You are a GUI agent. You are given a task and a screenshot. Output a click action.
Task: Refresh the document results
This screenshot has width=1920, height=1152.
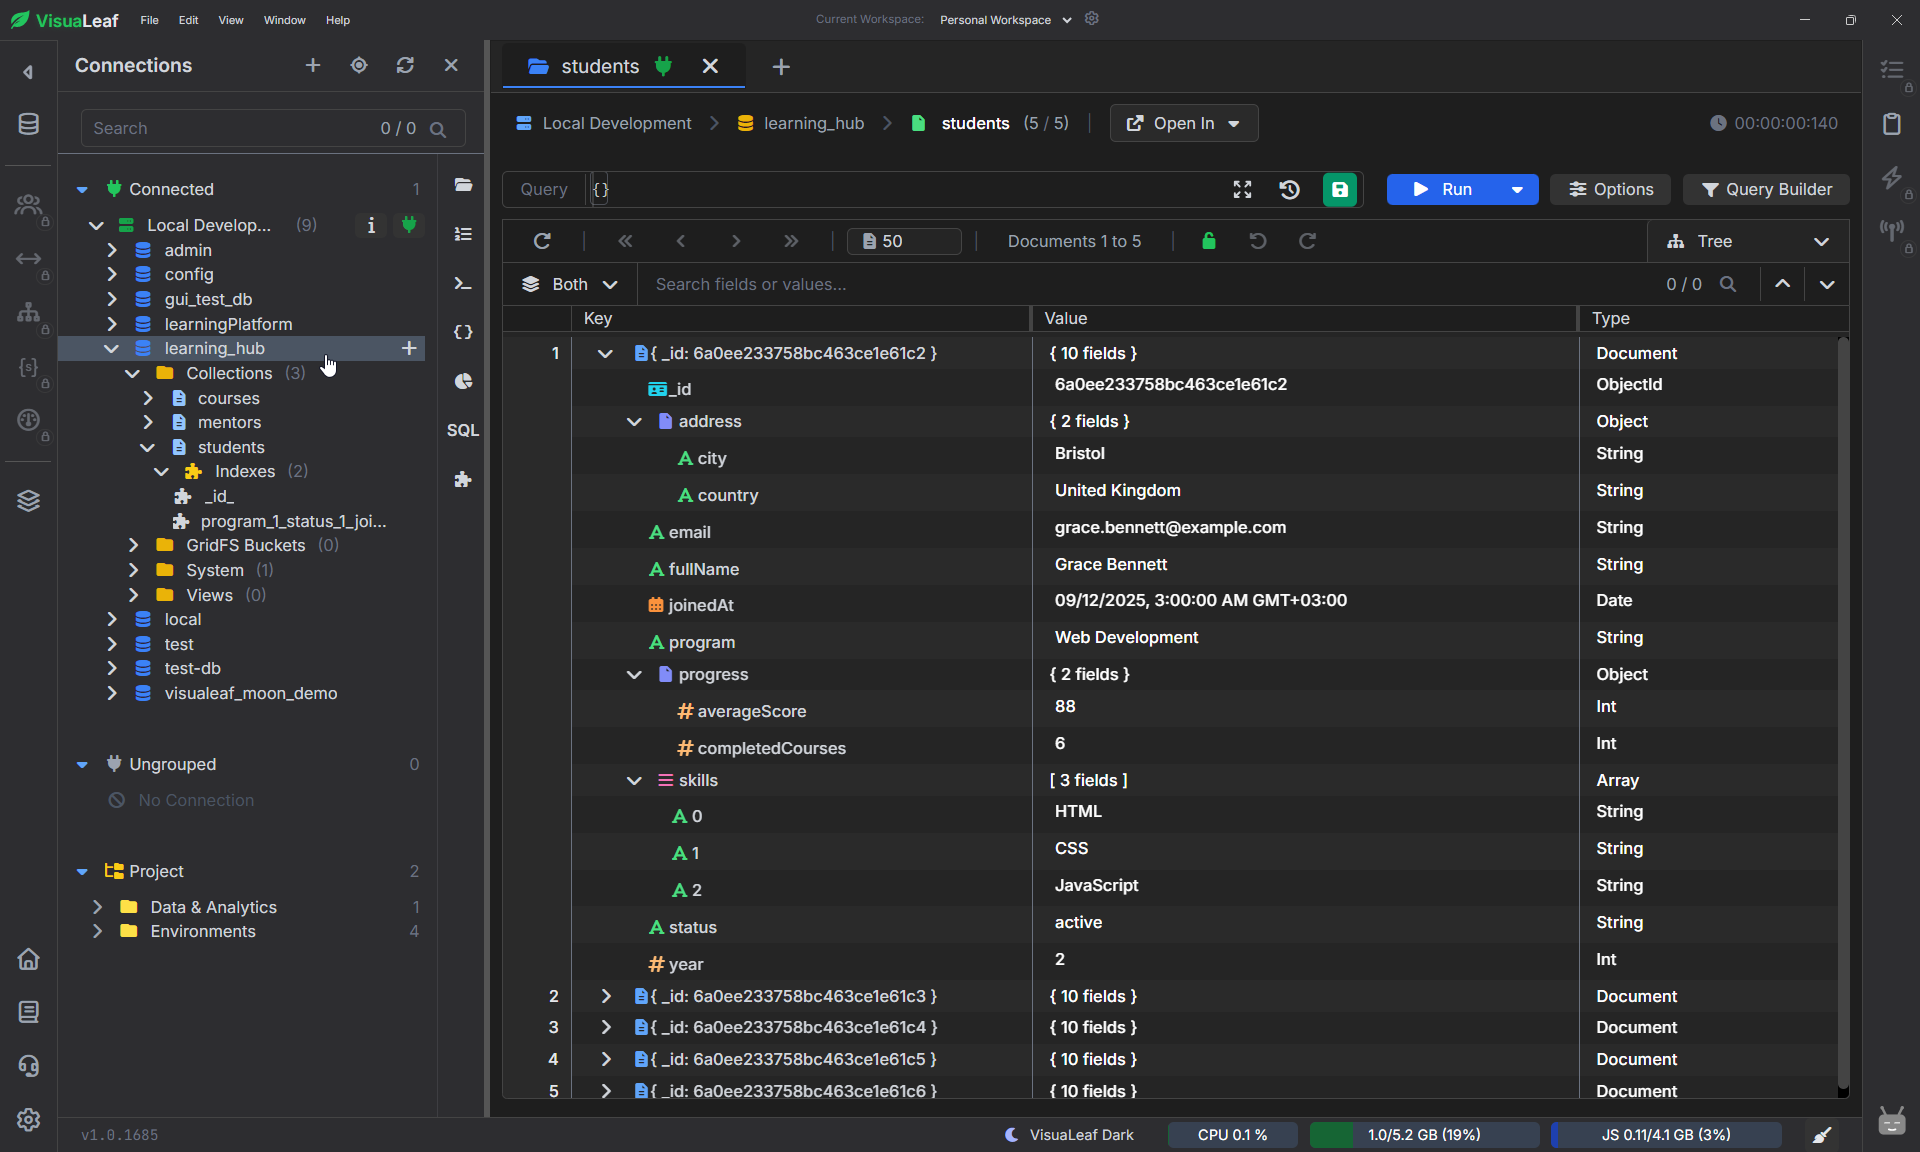point(542,241)
